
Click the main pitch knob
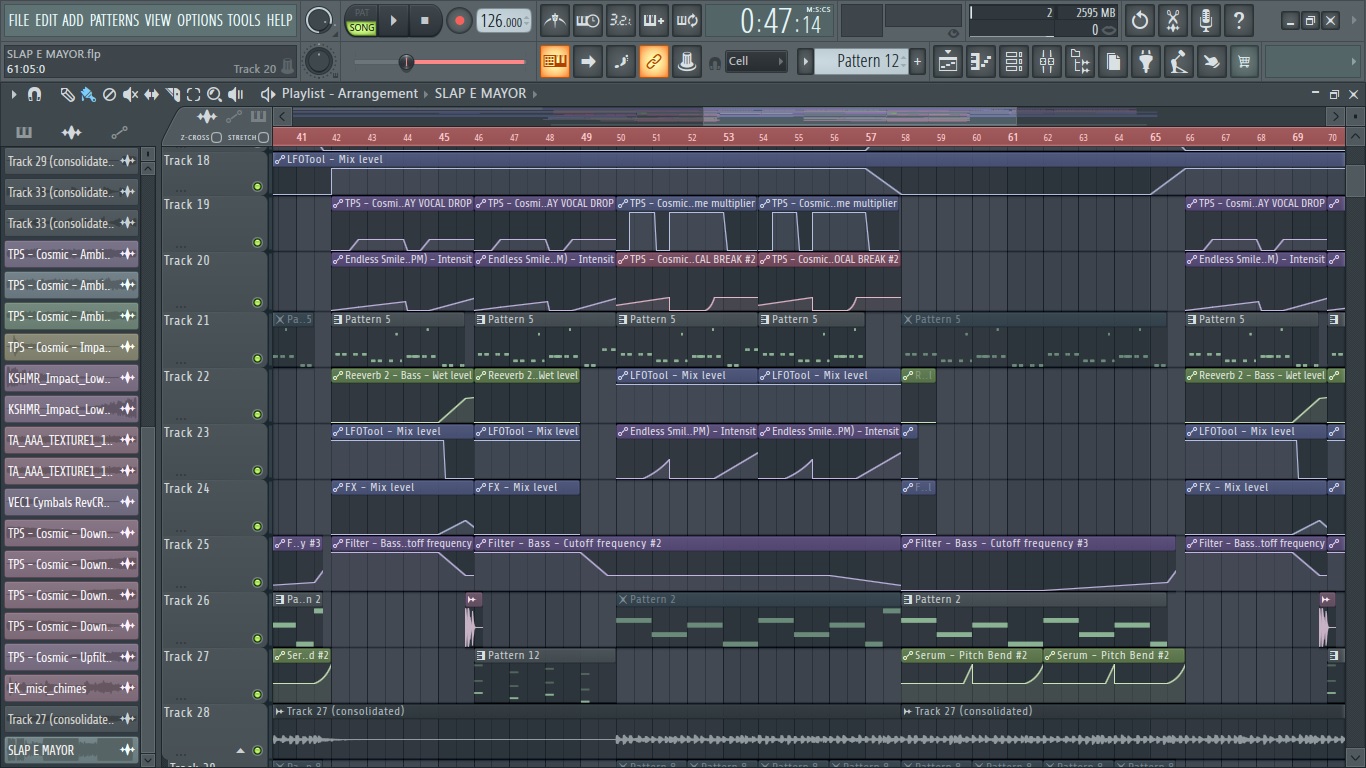click(x=319, y=61)
